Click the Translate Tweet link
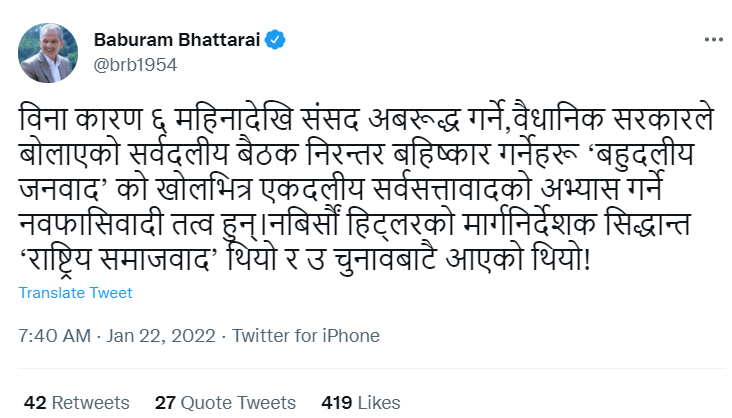This screenshot has width=732, height=418. 76,293
